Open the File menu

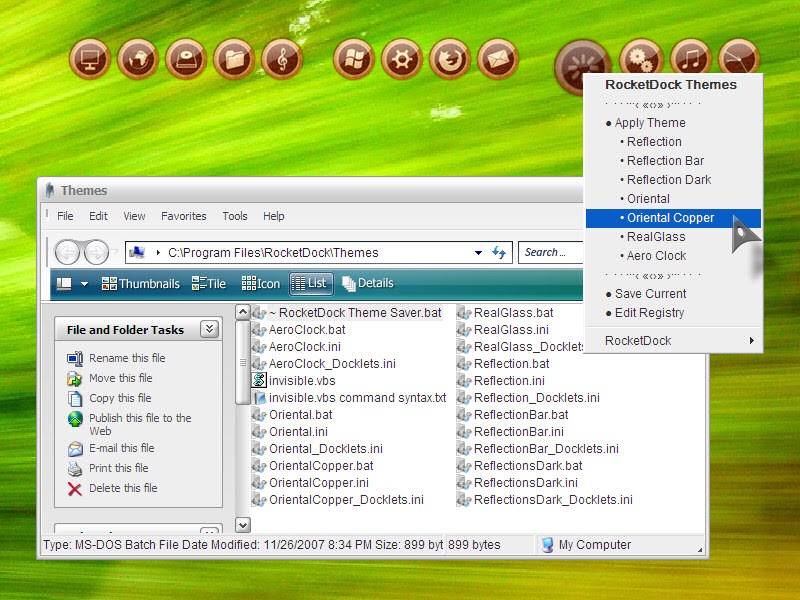[x=65, y=216]
